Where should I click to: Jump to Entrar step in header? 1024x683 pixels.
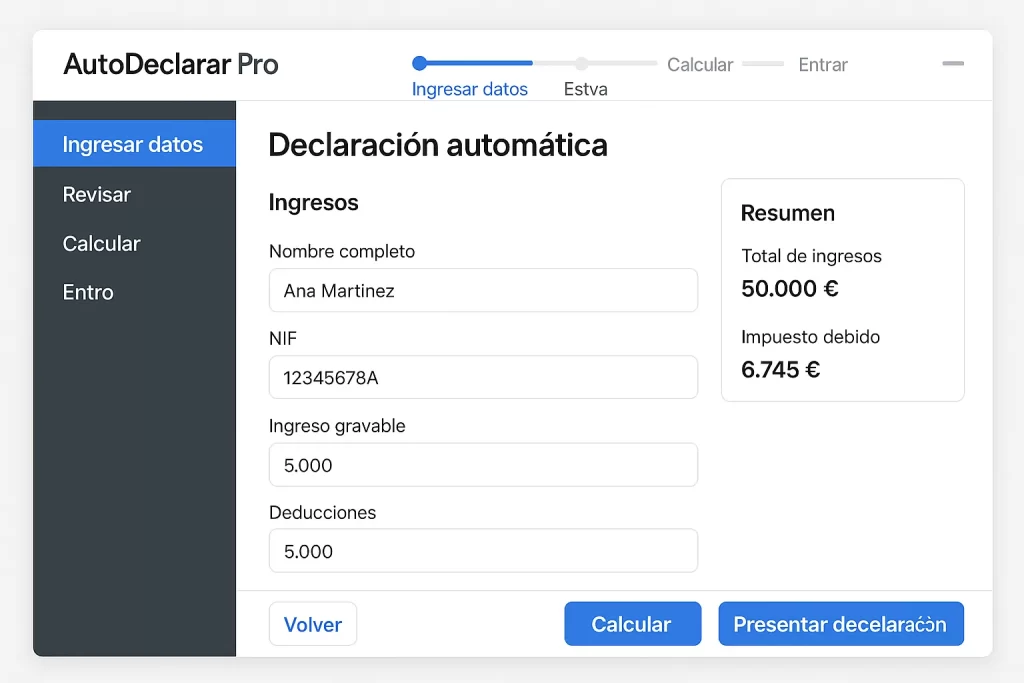tap(823, 65)
